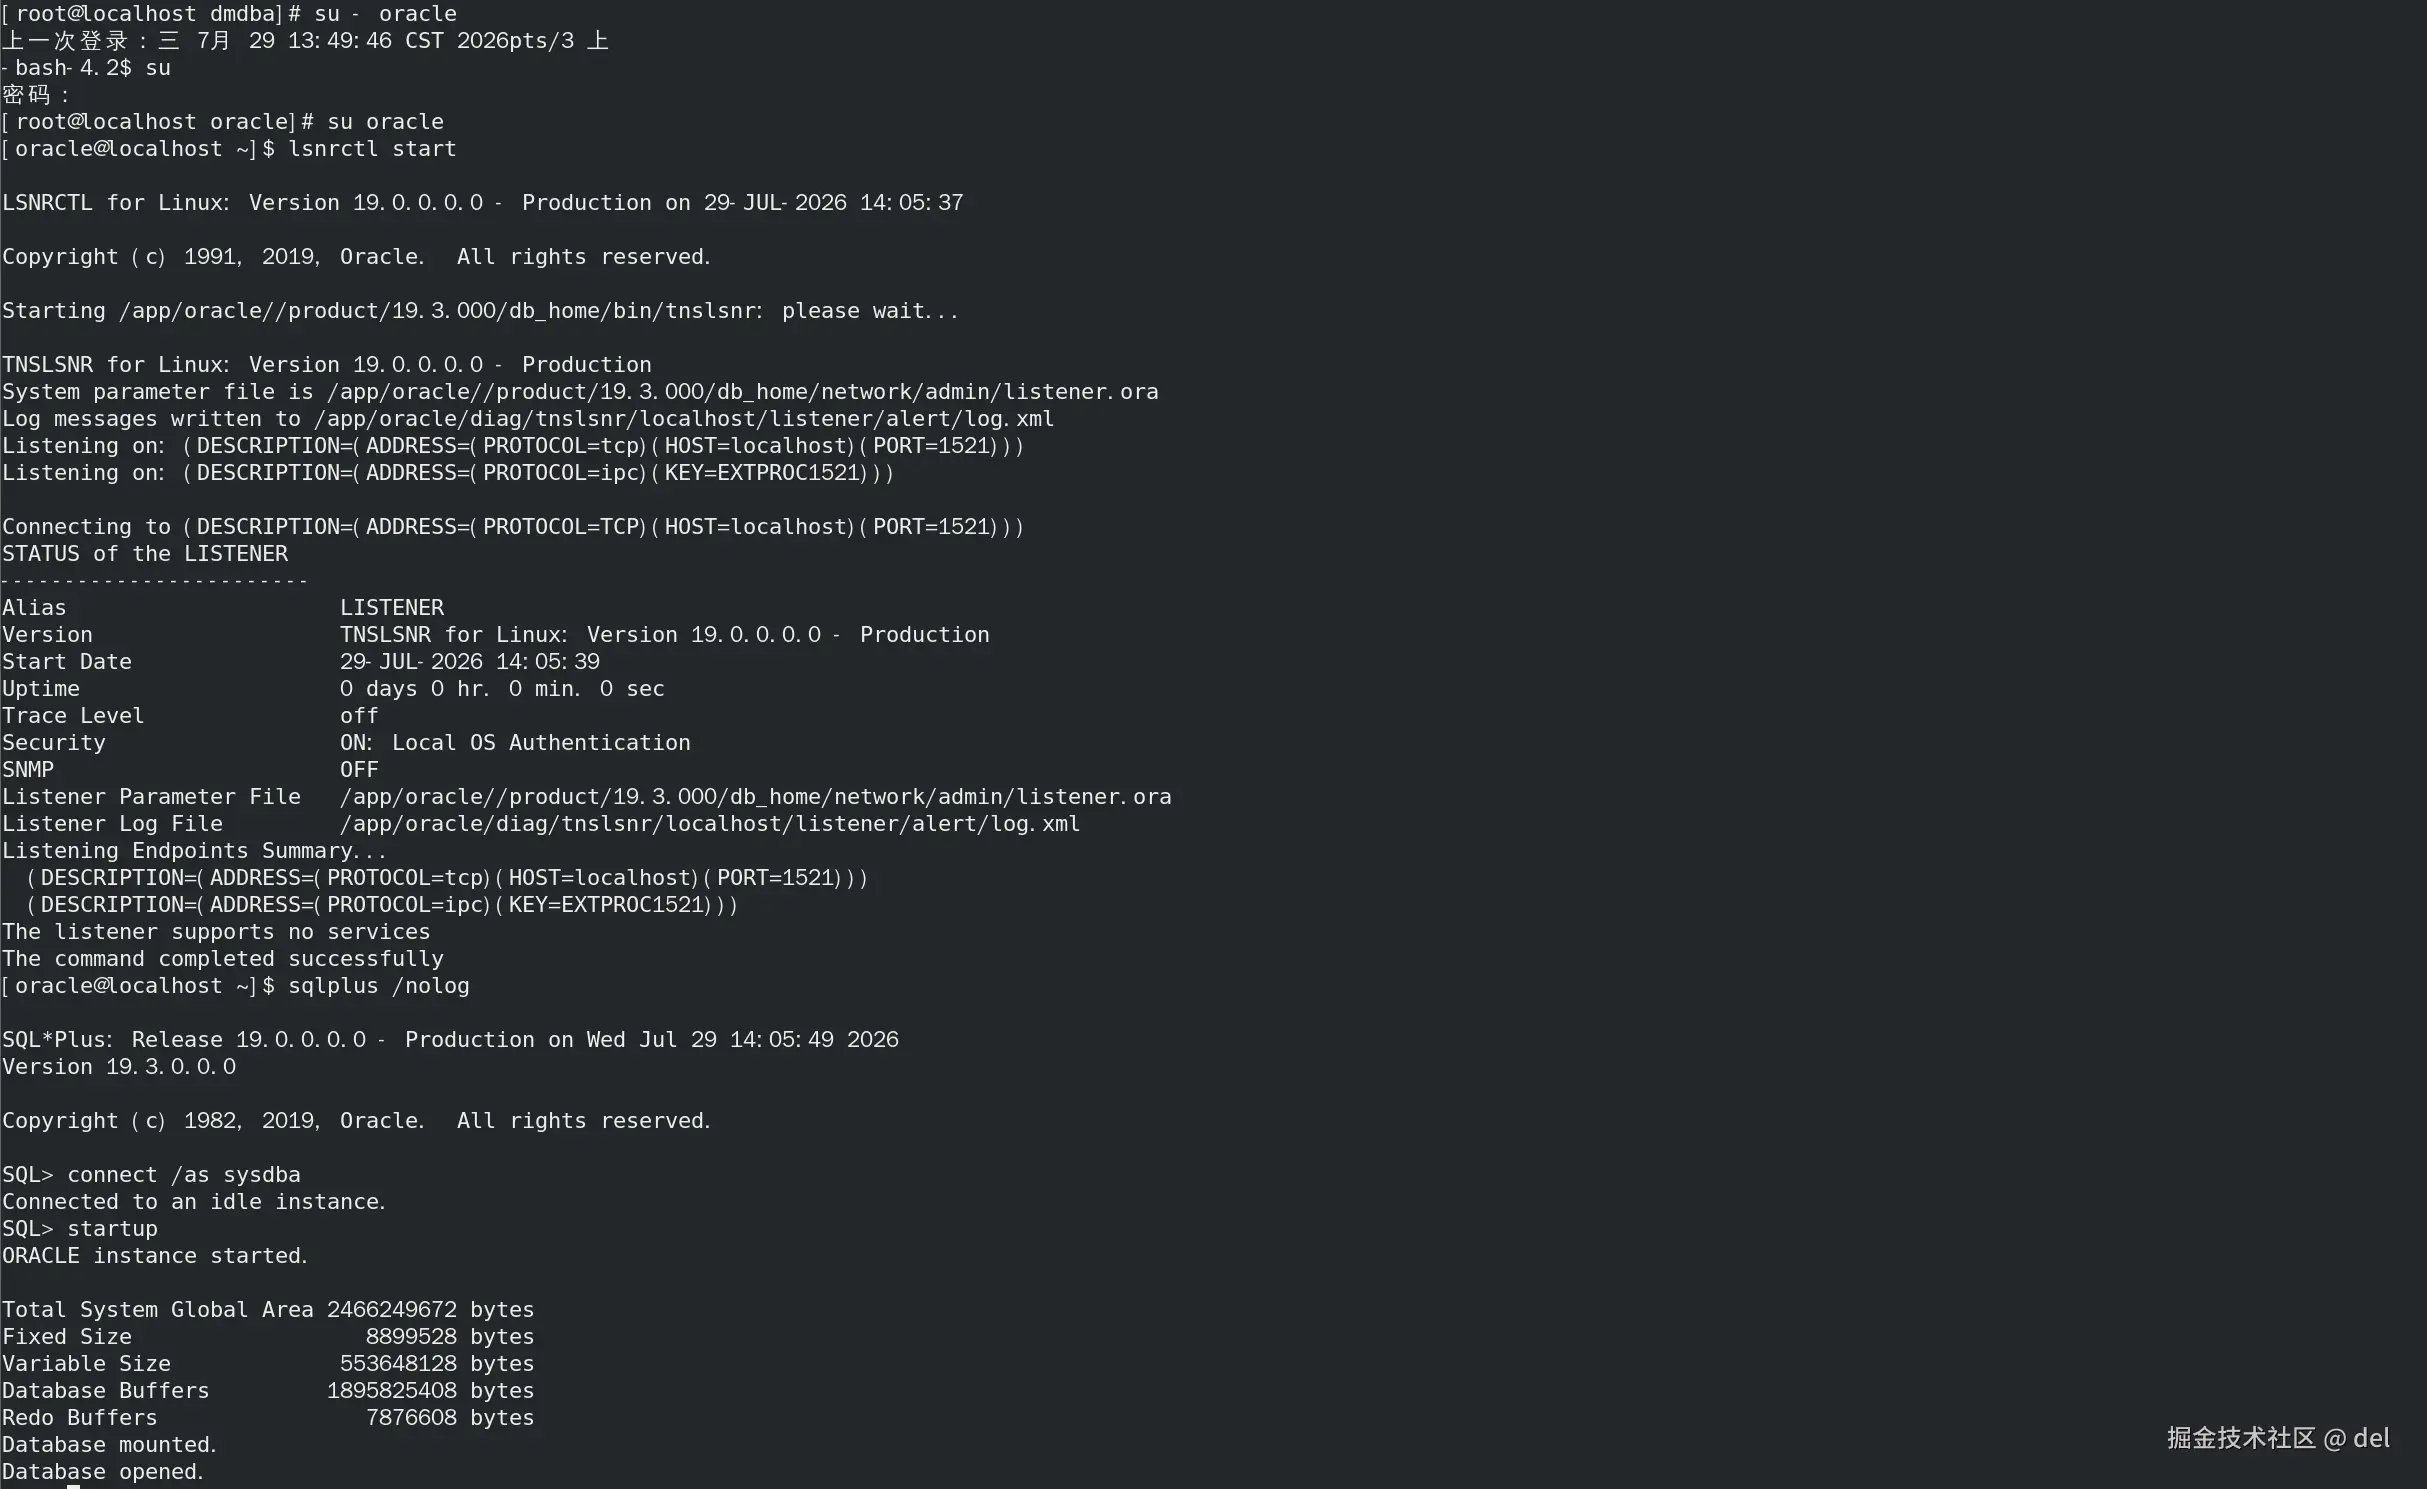Click the Listener Parameter File path
This screenshot has width=2427, height=1489.
[x=755, y=797]
